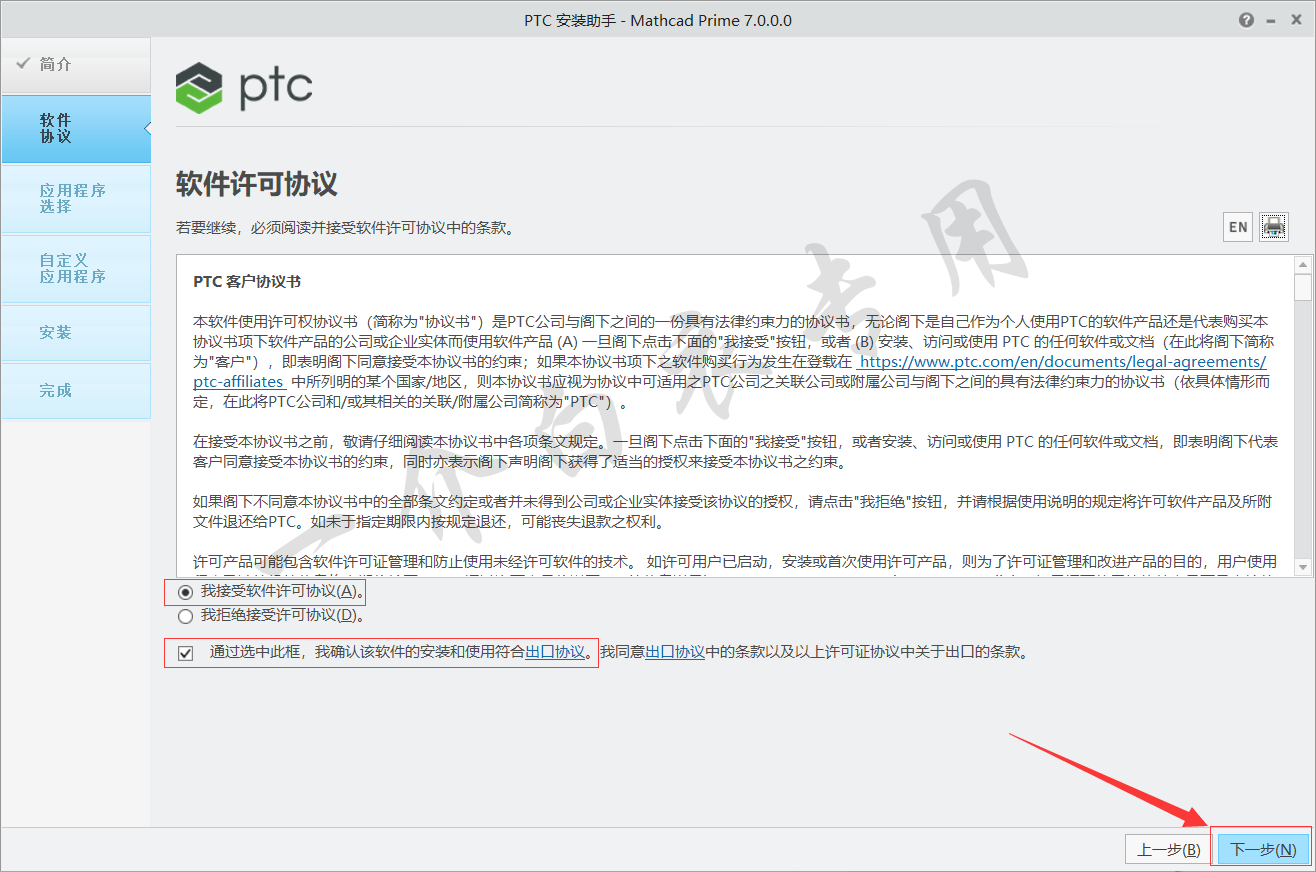Image resolution: width=1316 pixels, height=872 pixels.
Task: Click the PTC logo
Action: pos(244,88)
